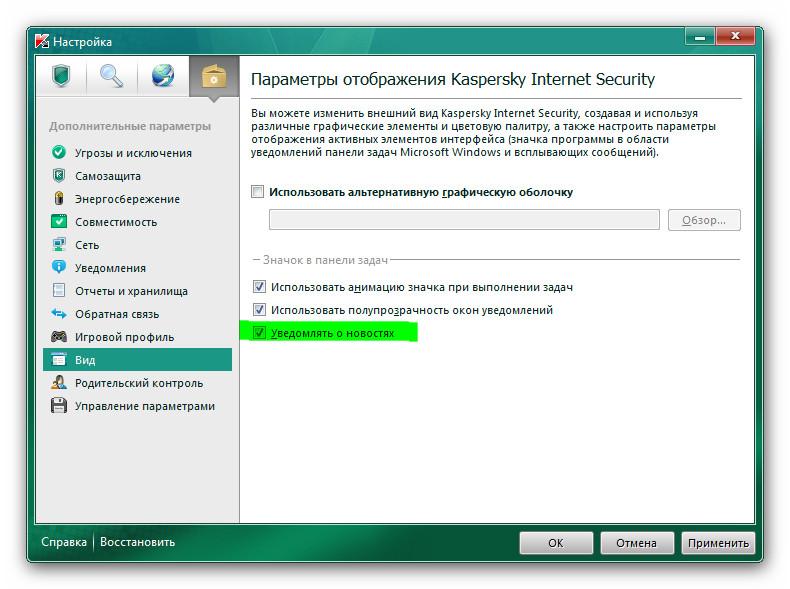Image resolution: width=790 pixels, height=589 pixels.
Task: Click the skin path input field
Action: (464, 220)
